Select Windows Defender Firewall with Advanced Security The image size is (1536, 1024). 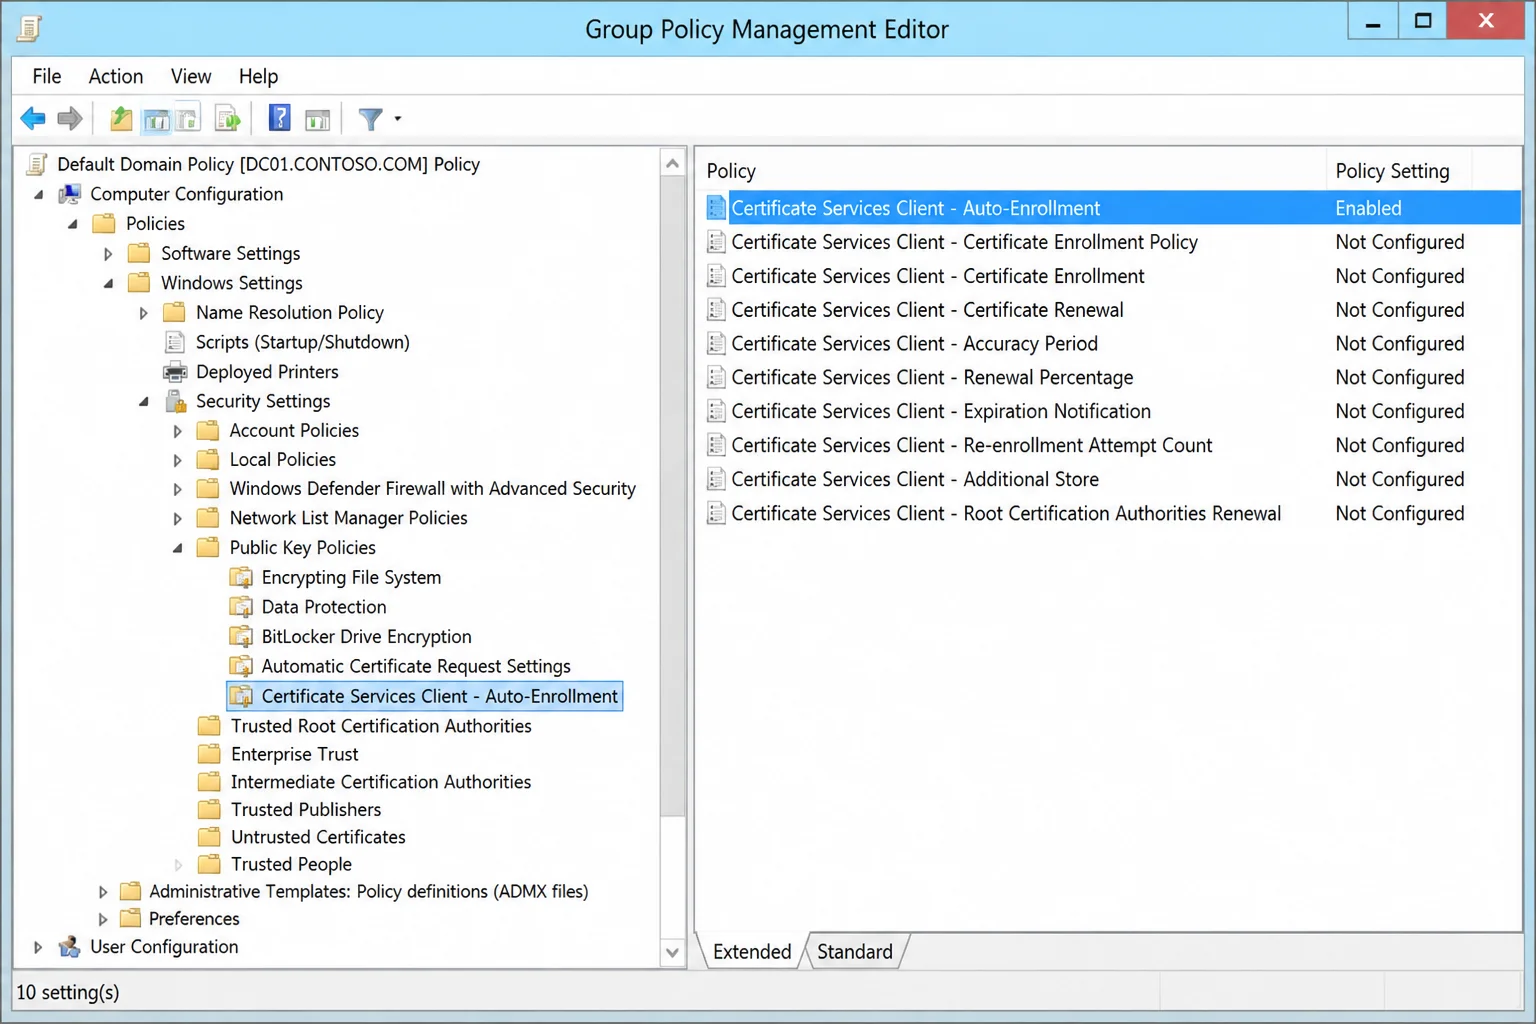[x=432, y=489]
